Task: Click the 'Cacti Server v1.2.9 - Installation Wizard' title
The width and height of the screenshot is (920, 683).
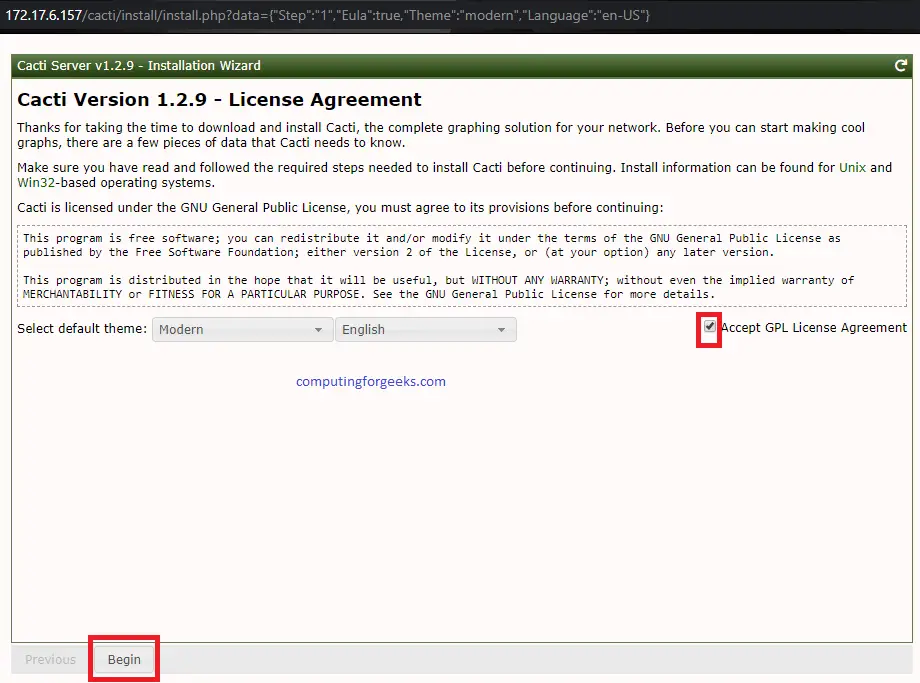Action: tap(138, 66)
